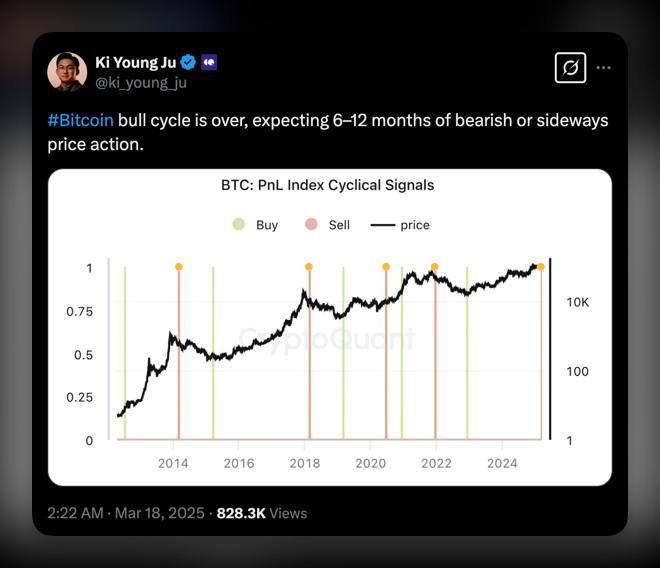Click the mid-2020 sell signal orange marker
This screenshot has width=660, height=568.
pos(386,267)
